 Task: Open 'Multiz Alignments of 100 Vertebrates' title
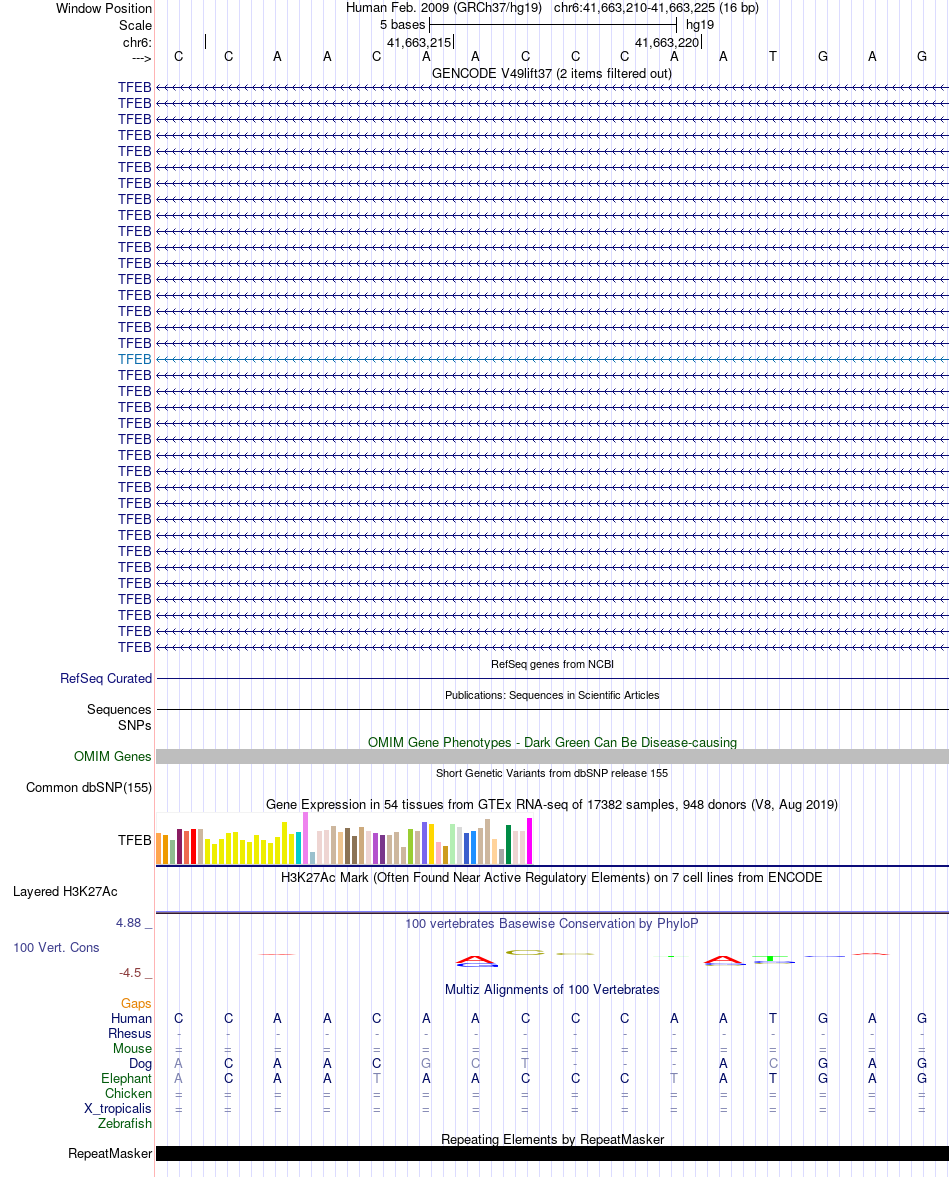(552, 989)
